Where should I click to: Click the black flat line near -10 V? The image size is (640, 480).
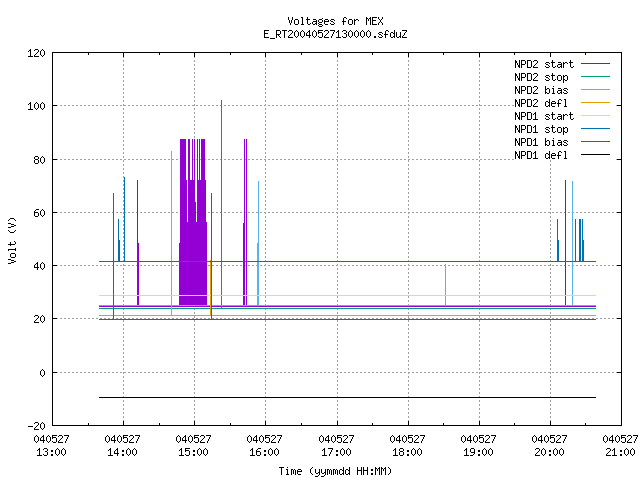tap(347, 397)
